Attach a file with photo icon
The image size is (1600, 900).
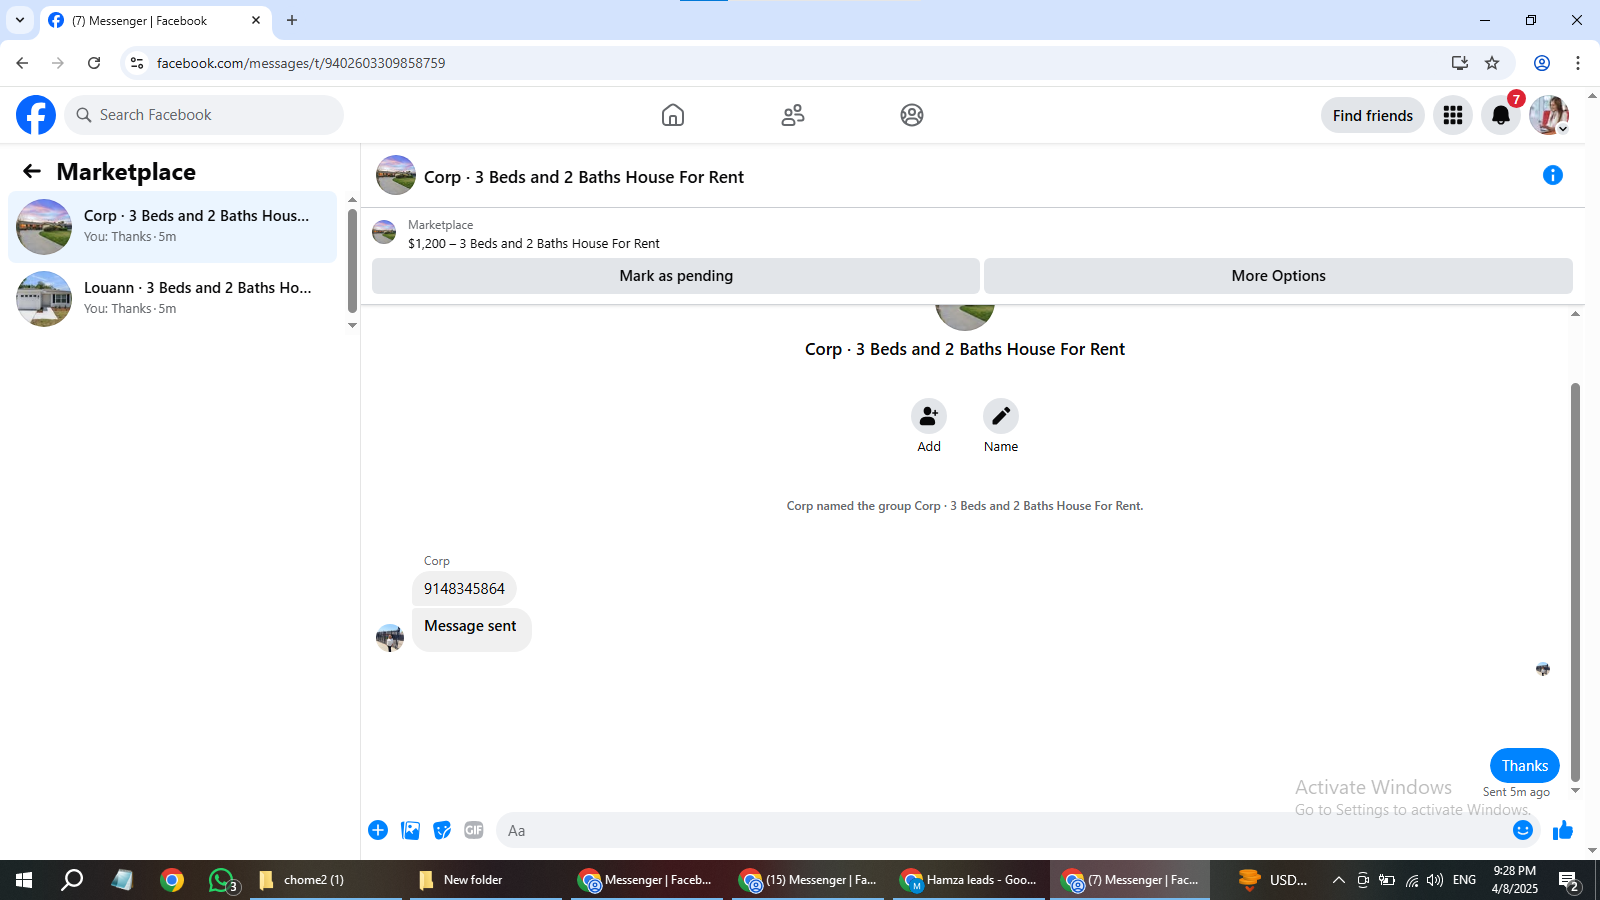tap(410, 830)
